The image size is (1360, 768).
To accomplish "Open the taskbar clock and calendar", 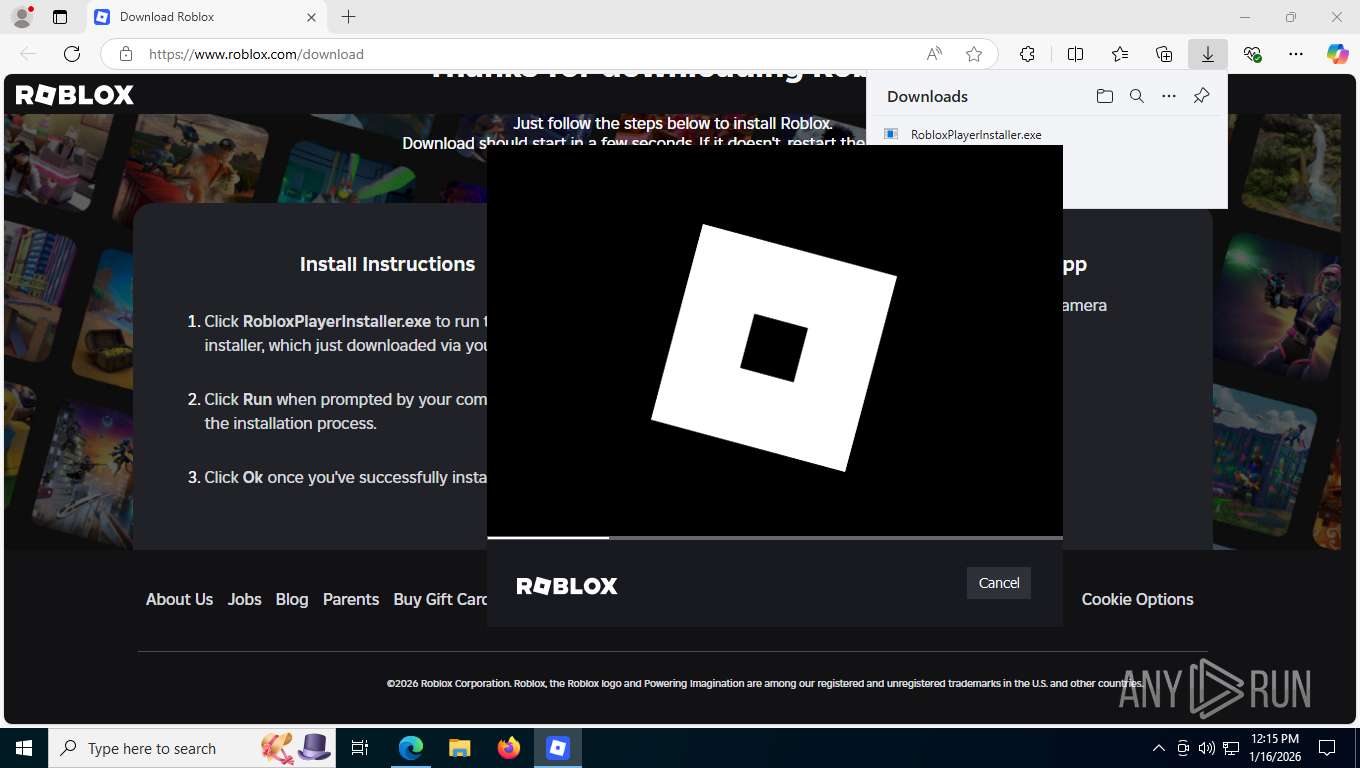I will 1274,748.
